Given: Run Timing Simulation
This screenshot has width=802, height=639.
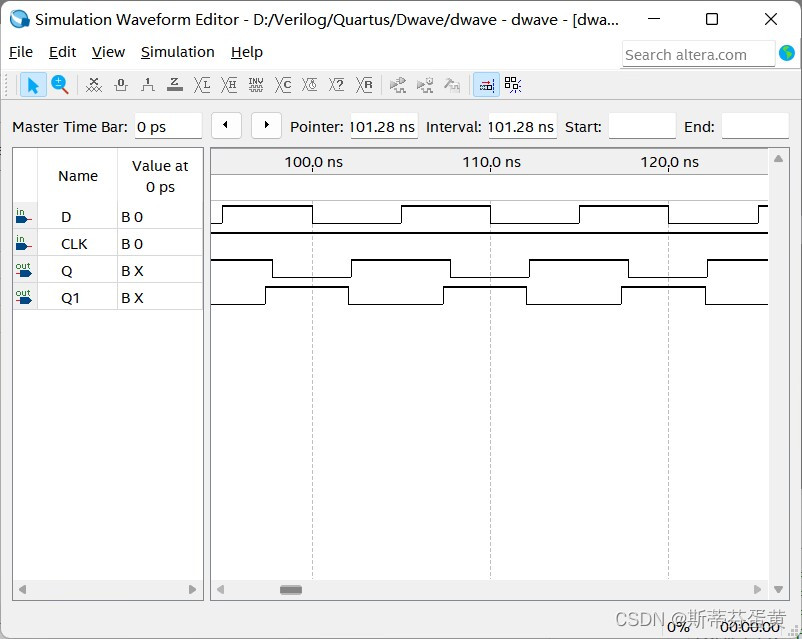Looking at the screenshot, I should [425, 85].
